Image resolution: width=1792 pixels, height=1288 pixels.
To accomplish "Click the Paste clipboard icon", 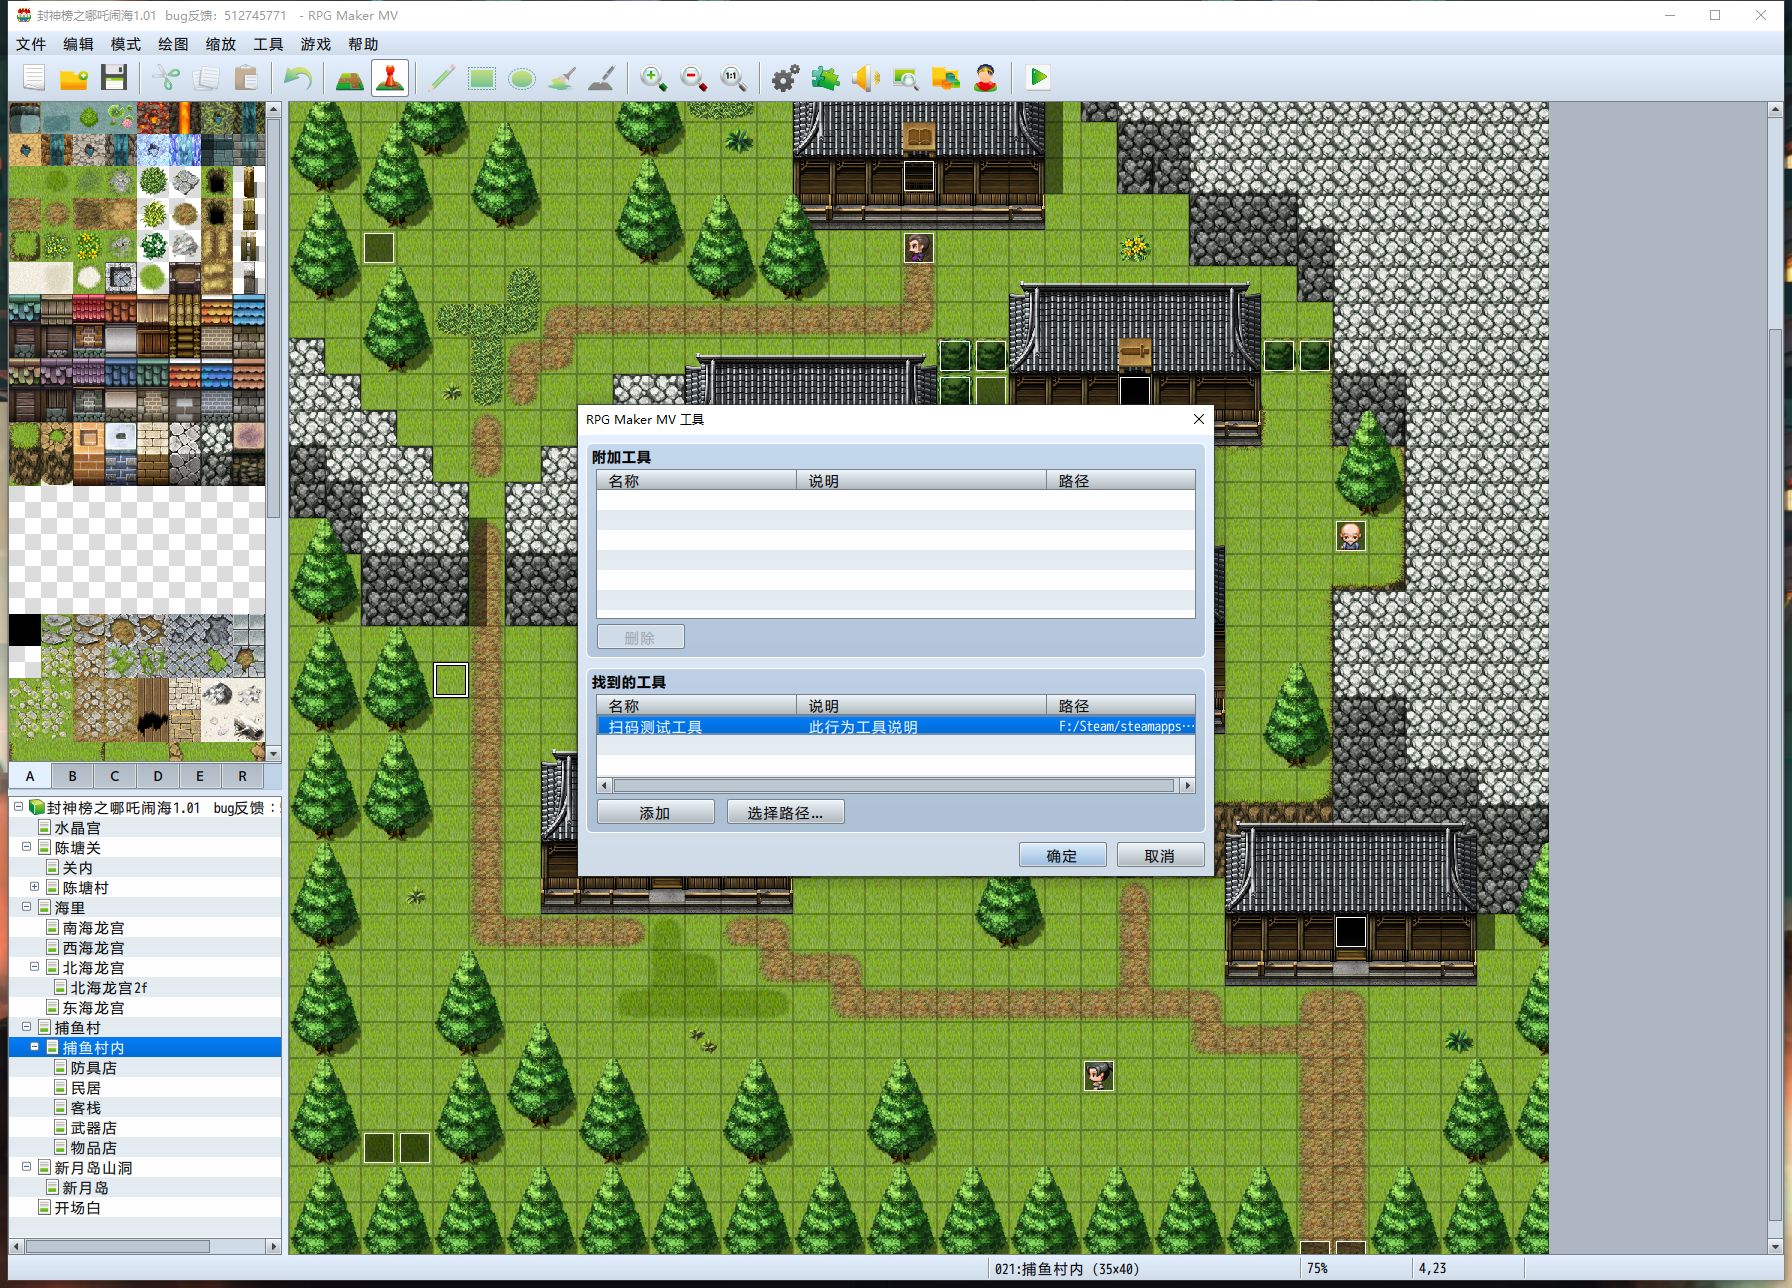I will pyautogui.click(x=246, y=78).
